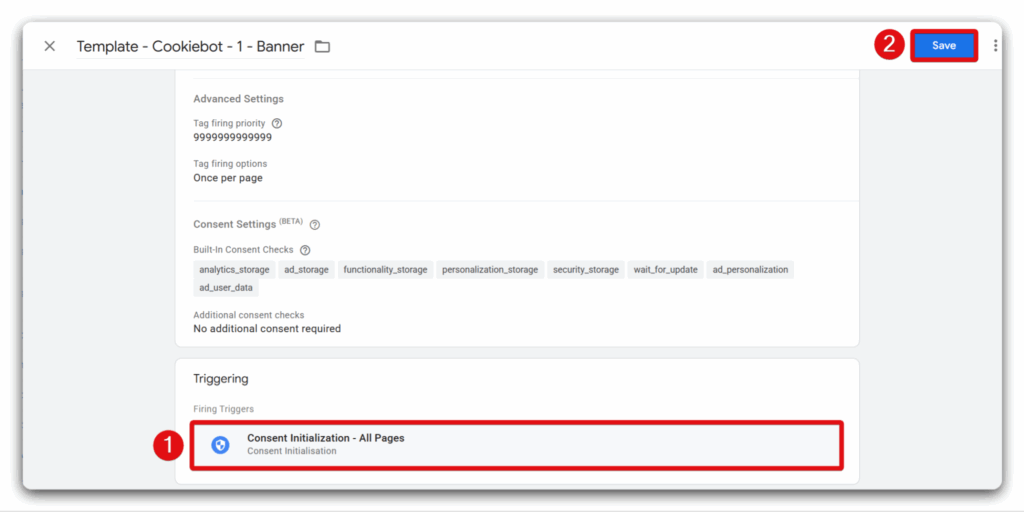The height and width of the screenshot is (512, 1024).
Task: Click the Tag firing options label
Action: [230, 163]
